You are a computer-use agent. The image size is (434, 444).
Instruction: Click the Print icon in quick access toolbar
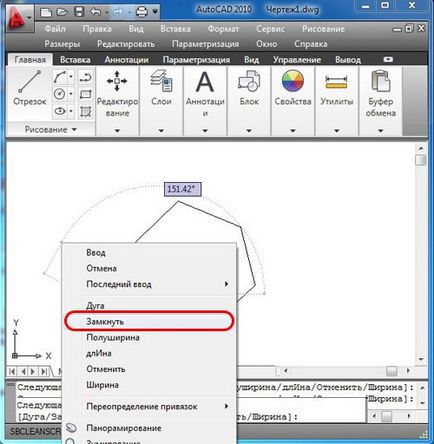click(x=142, y=12)
